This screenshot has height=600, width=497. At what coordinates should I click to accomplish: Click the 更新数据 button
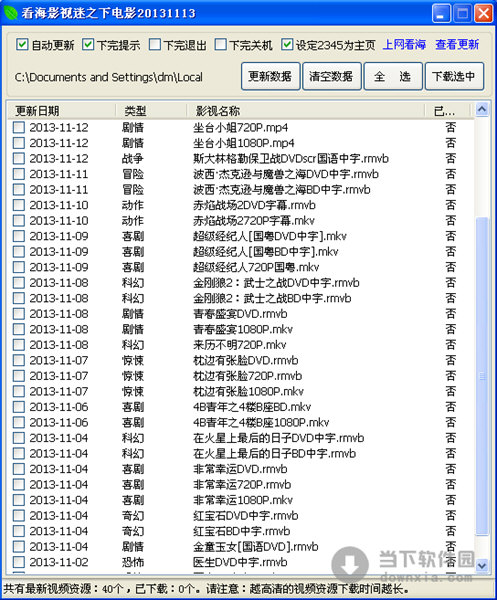click(x=270, y=77)
